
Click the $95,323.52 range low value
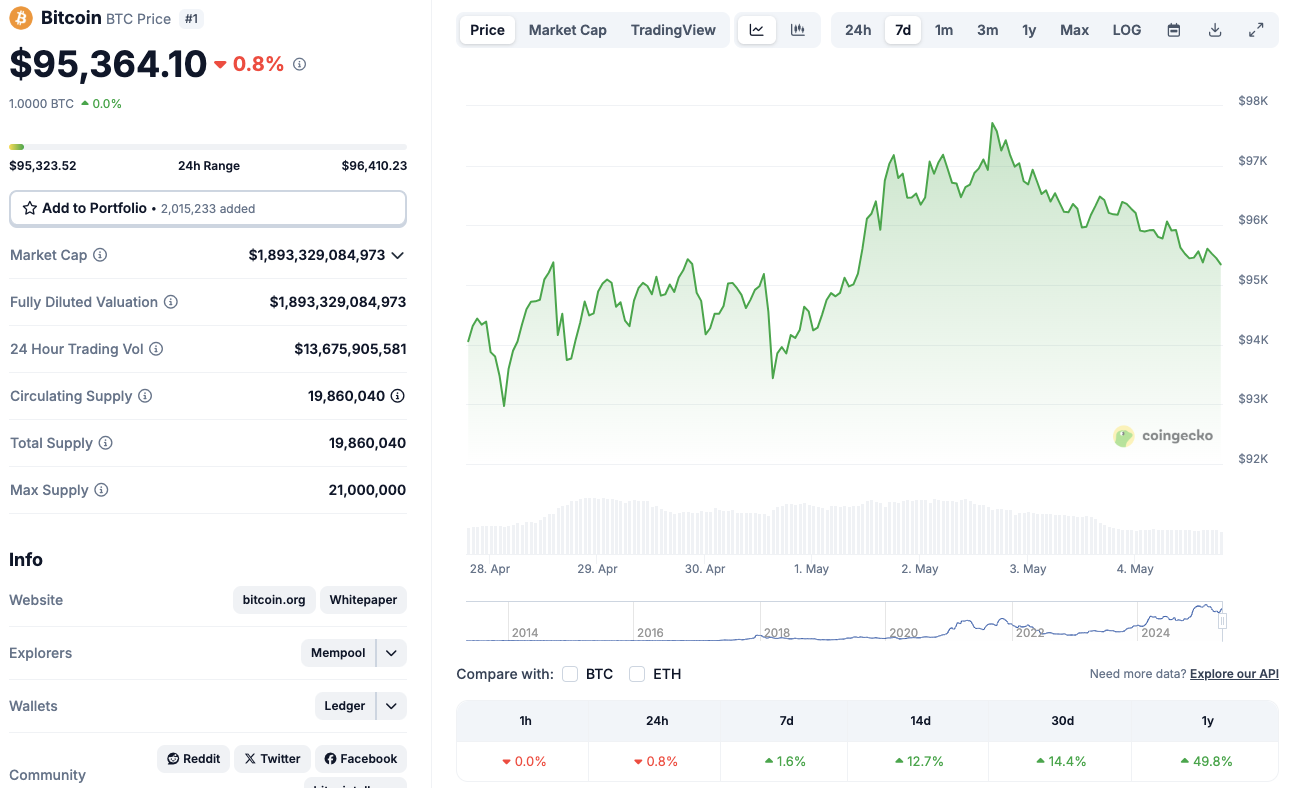pyautogui.click(x=43, y=166)
